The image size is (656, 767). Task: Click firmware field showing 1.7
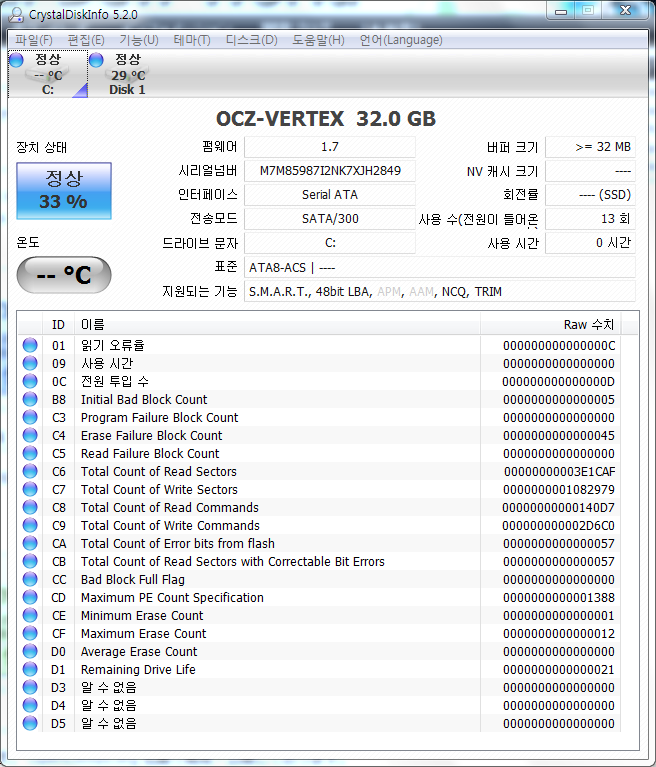click(x=330, y=147)
